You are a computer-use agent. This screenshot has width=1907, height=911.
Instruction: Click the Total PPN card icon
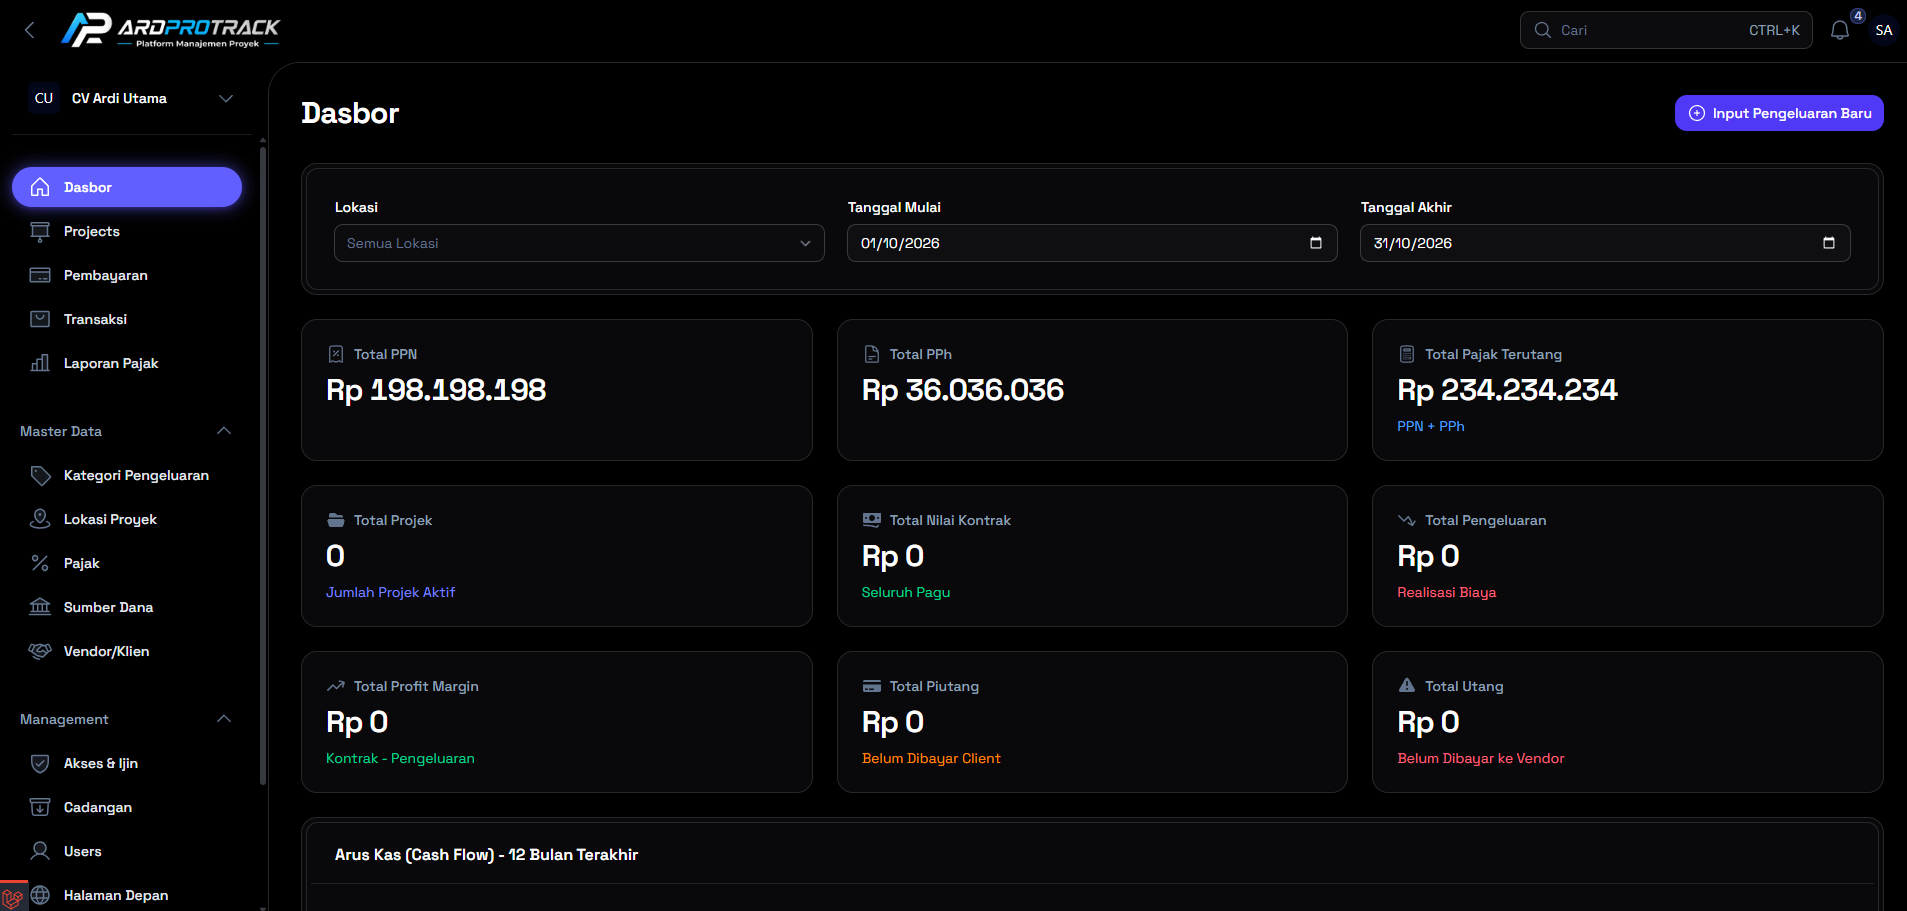[336, 354]
